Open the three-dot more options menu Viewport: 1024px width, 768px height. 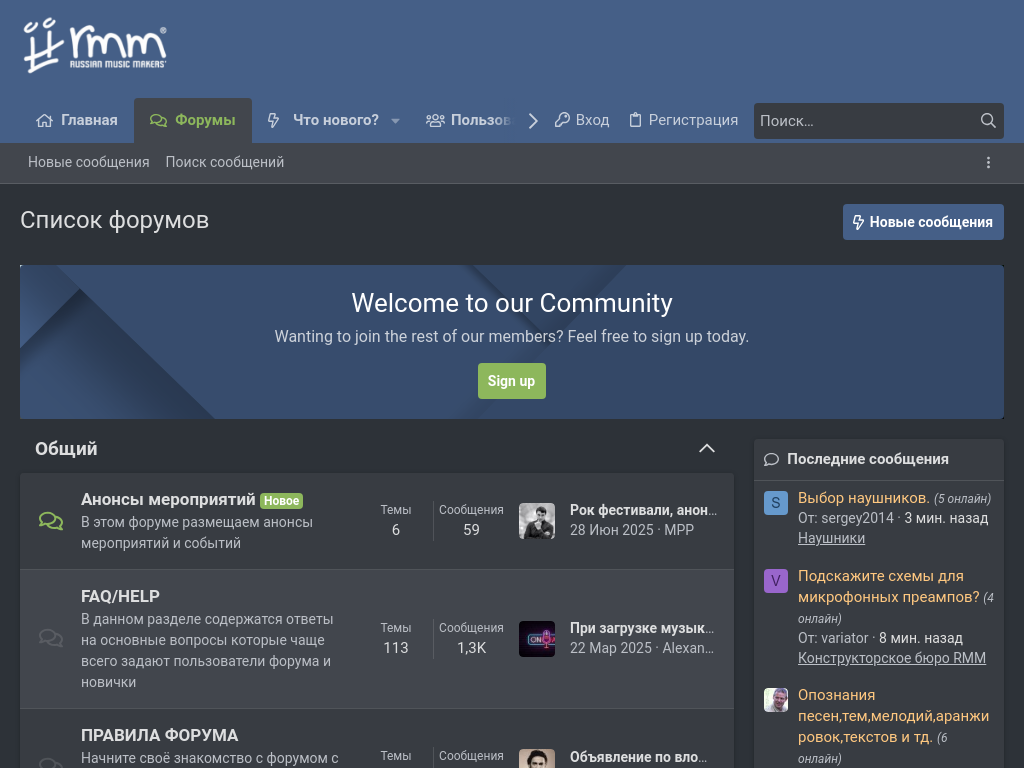988,163
